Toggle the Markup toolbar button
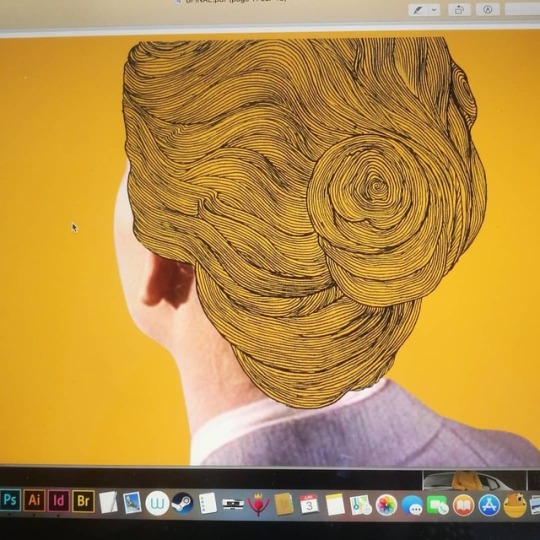540x540 pixels. [x=487, y=10]
